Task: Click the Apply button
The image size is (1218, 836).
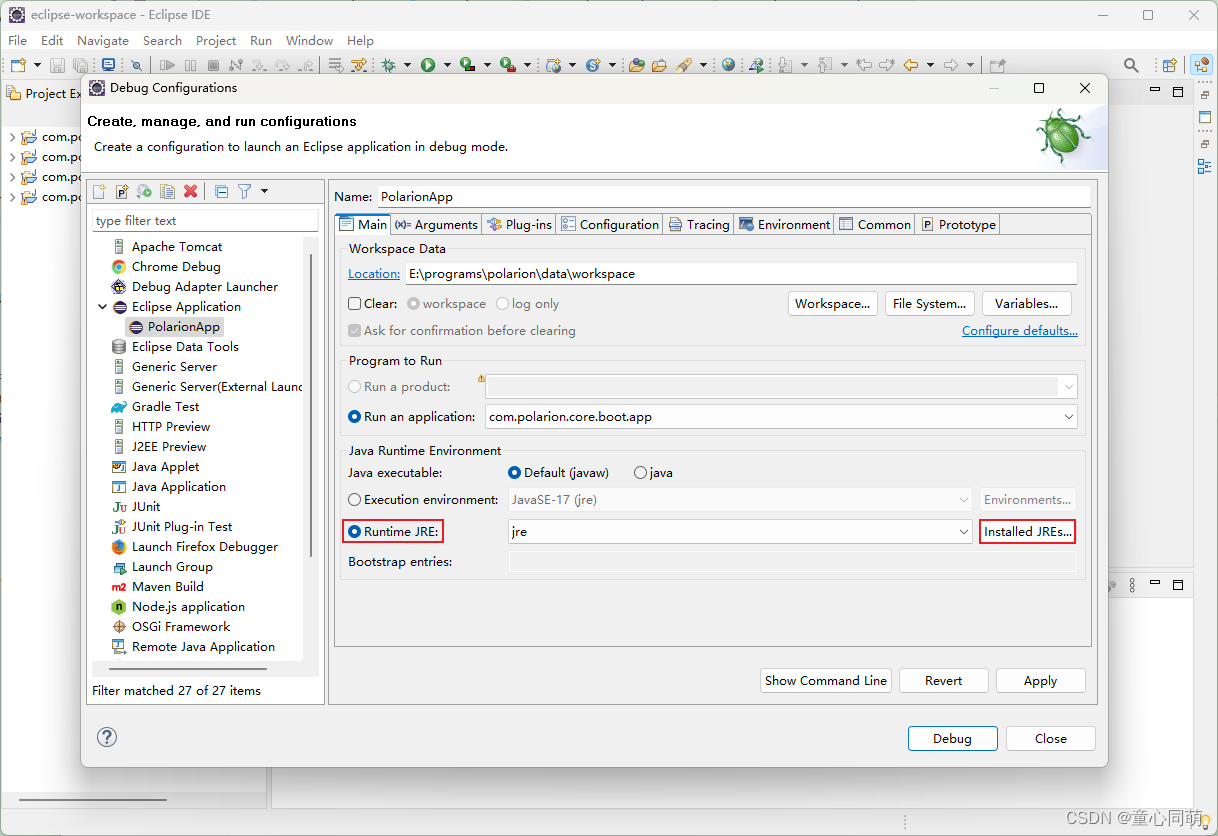Action: pyautogui.click(x=1040, y=680)
